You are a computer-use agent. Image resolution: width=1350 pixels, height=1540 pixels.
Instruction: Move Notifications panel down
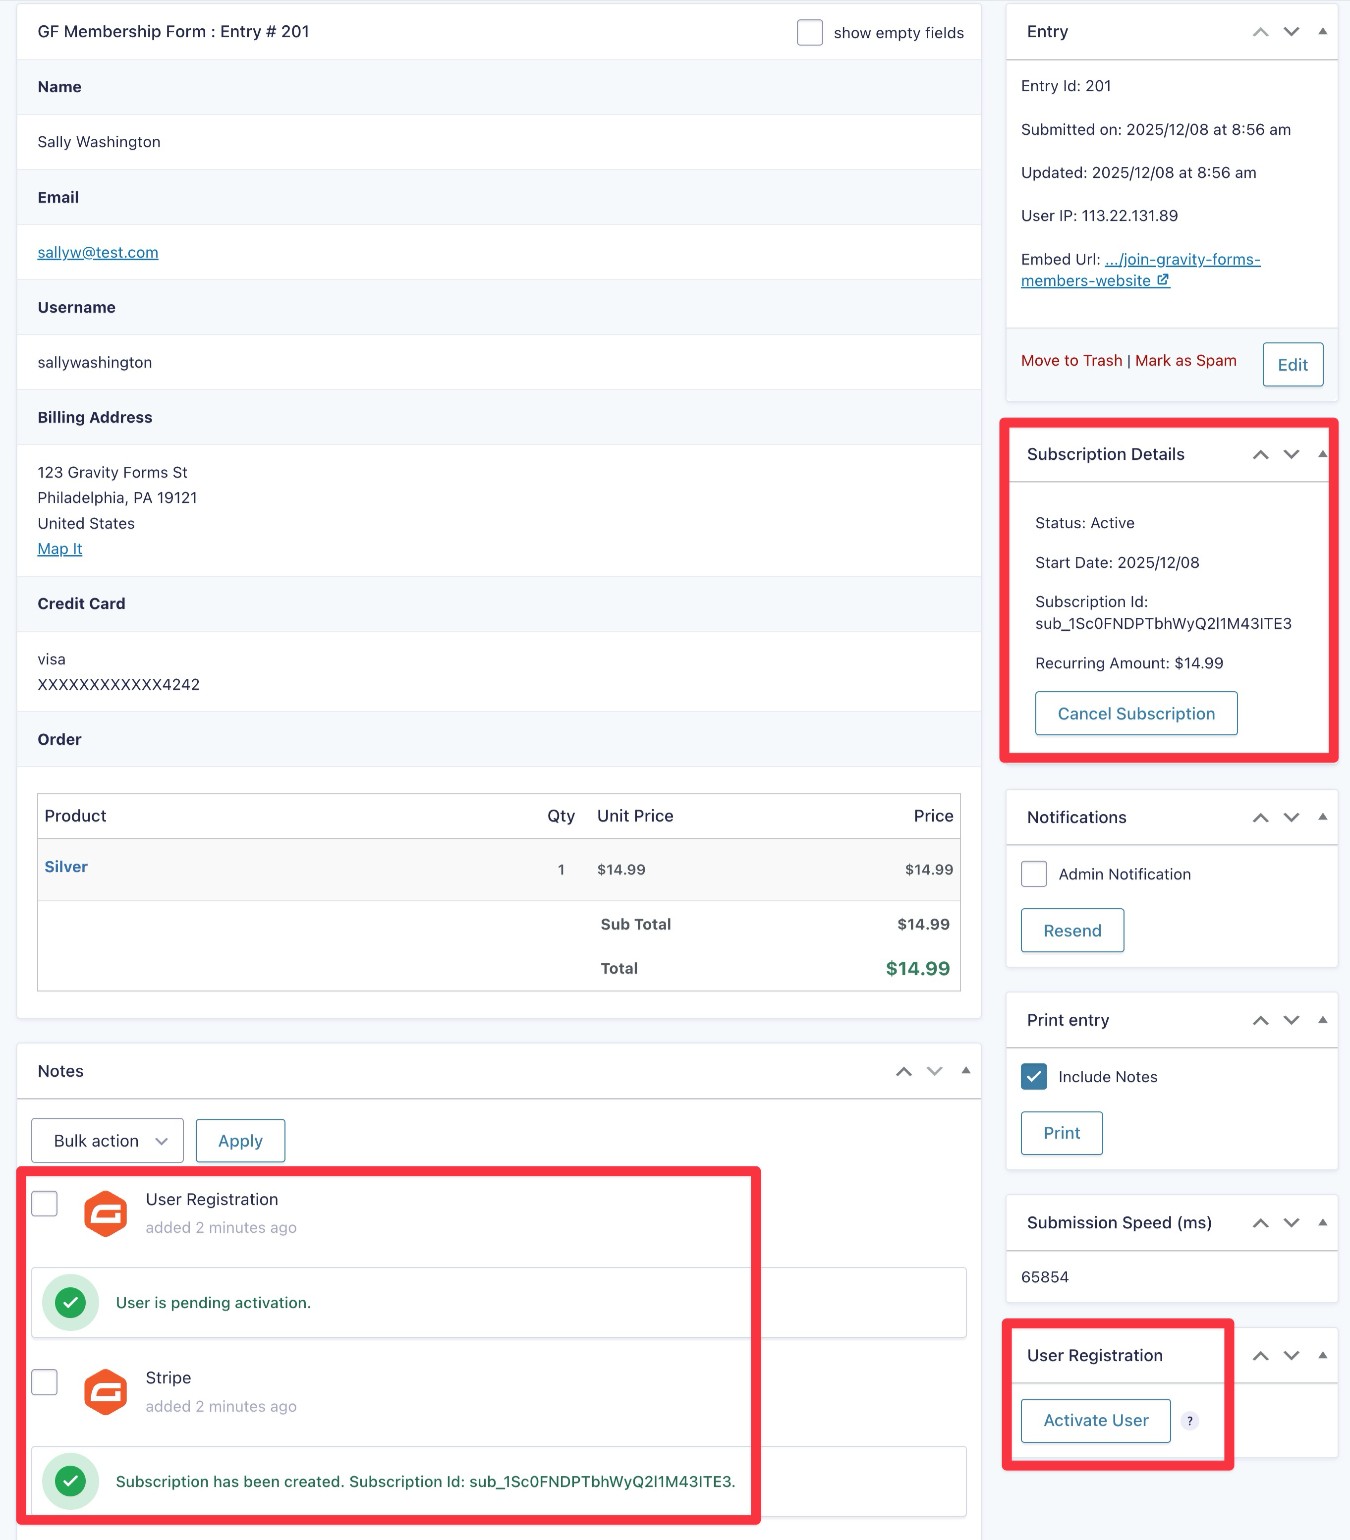1291,818
